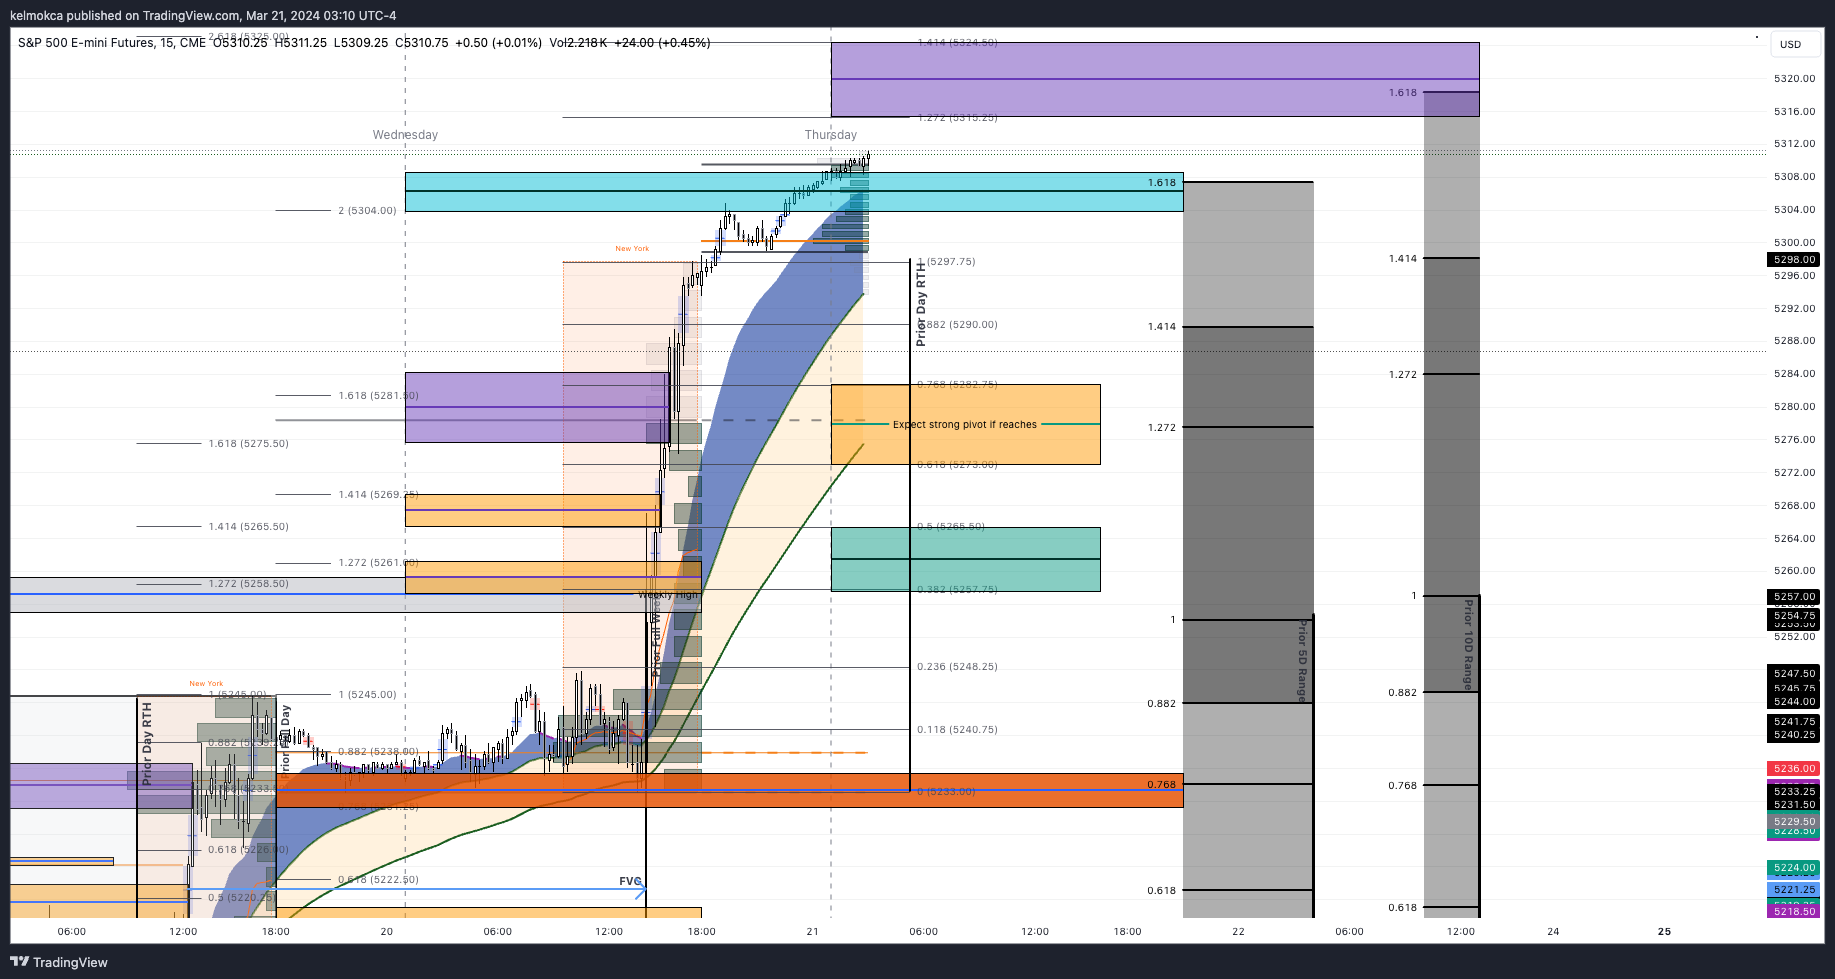Click the Thursday session label
The image size is (1835, 979).
[831, 135]
